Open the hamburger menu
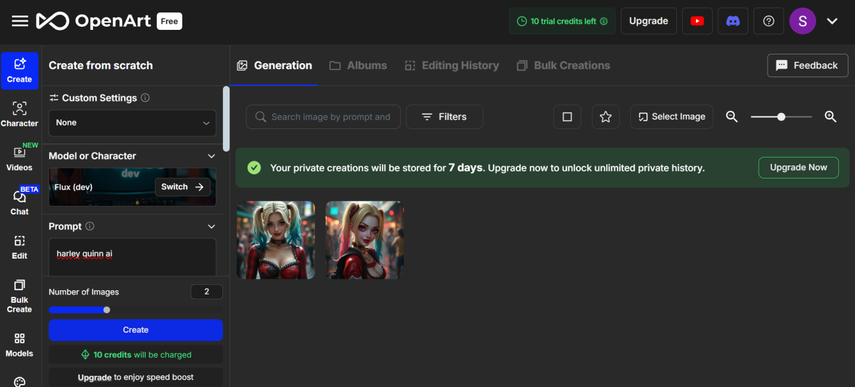855x387 pixels. pos(20,21)
